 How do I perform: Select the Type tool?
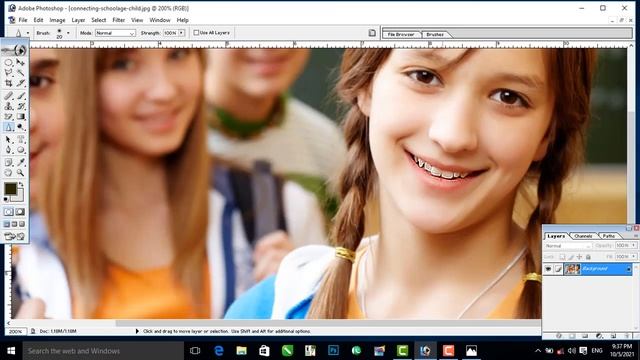click(x=20, y=140)
